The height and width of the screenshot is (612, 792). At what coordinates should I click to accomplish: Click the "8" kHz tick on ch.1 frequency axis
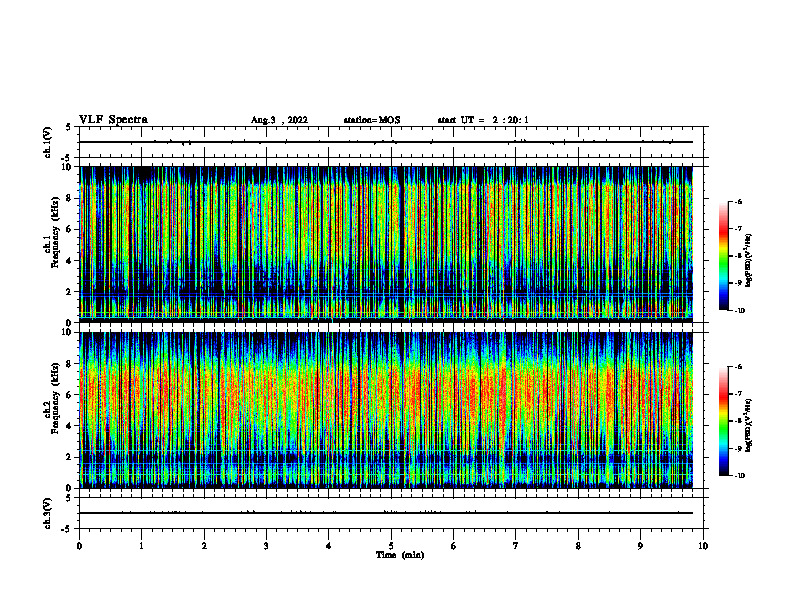click(x=70, y=198)
